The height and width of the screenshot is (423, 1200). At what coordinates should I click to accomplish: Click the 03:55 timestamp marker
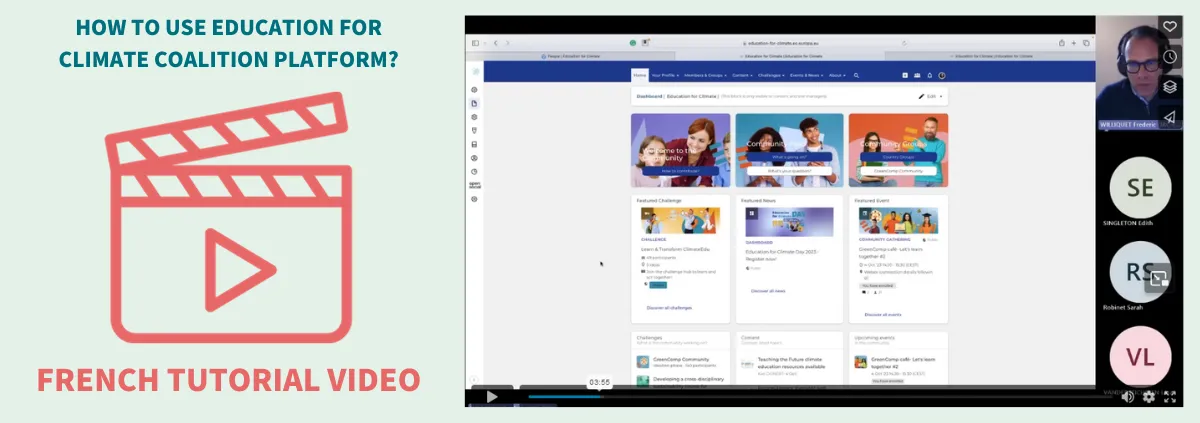599,382
